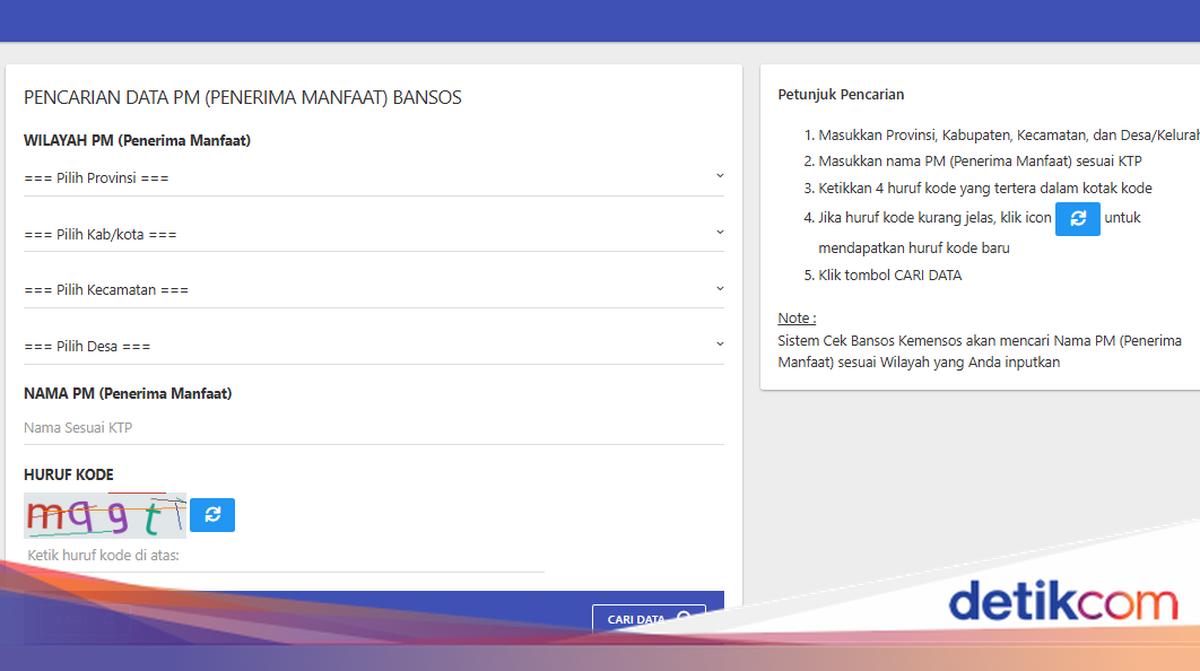1200x671 pixels.
Task: Click the Petunjuk Pencarian panel heading
Action: tap(841, 94)
